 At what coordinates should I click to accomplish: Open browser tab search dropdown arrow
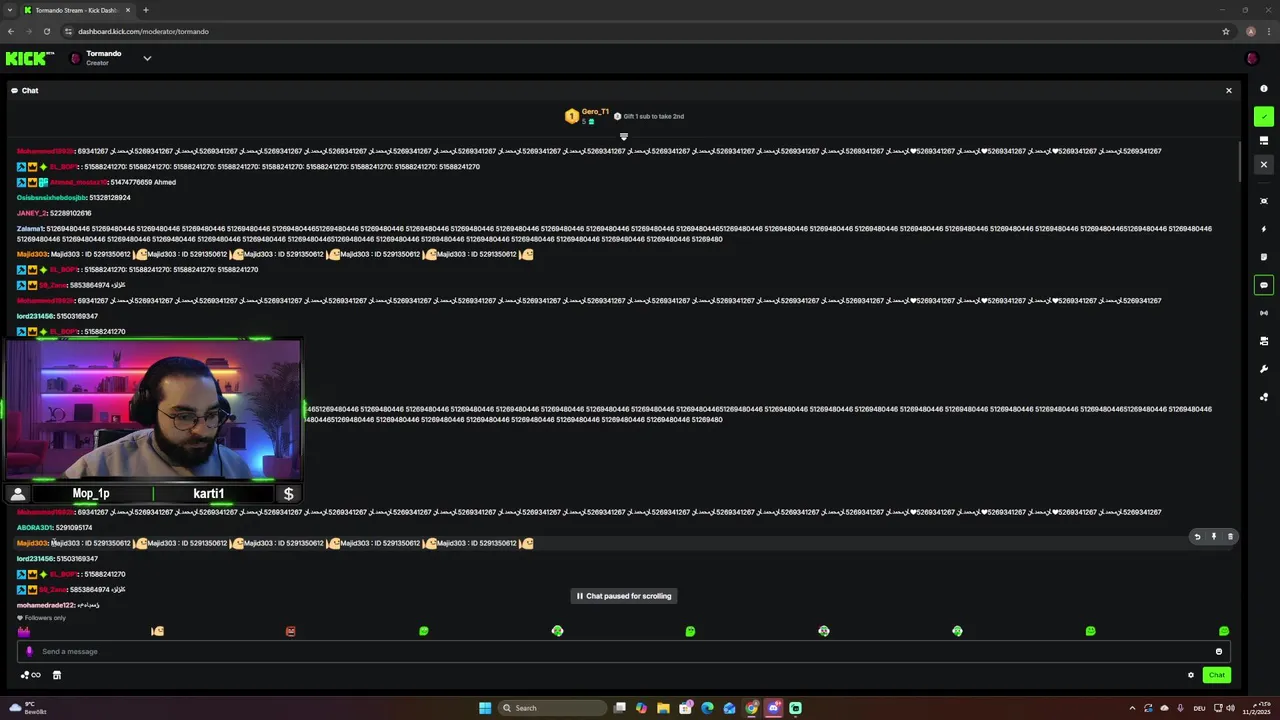click(9, 10)
